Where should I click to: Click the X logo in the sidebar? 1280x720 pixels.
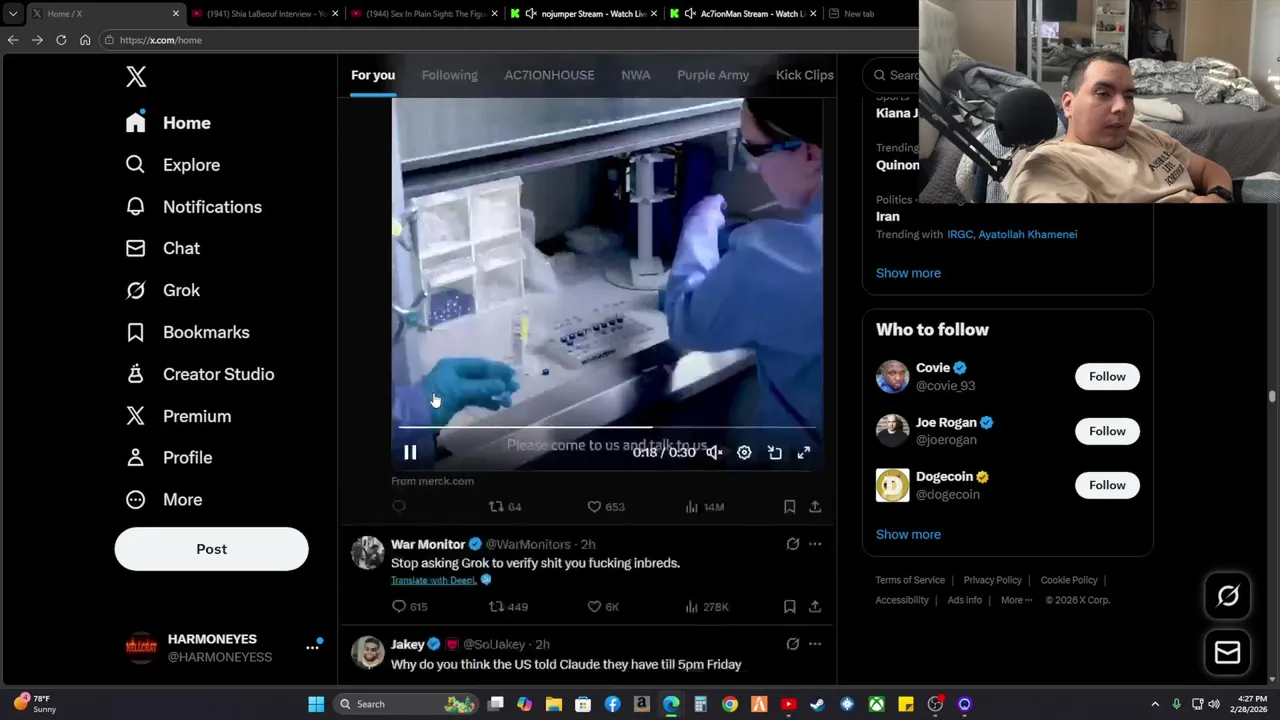click(x=136, y=76)
